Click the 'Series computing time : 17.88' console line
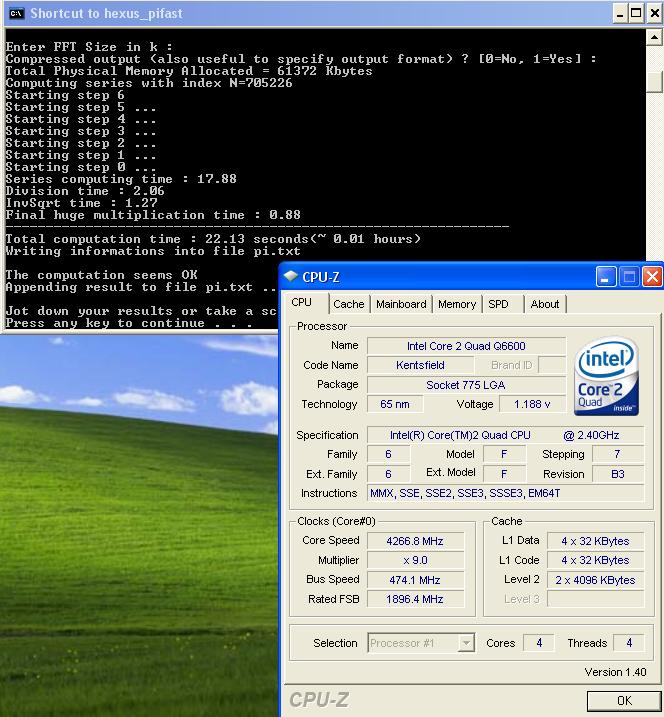The image size is (664, 717). [121, 179]
